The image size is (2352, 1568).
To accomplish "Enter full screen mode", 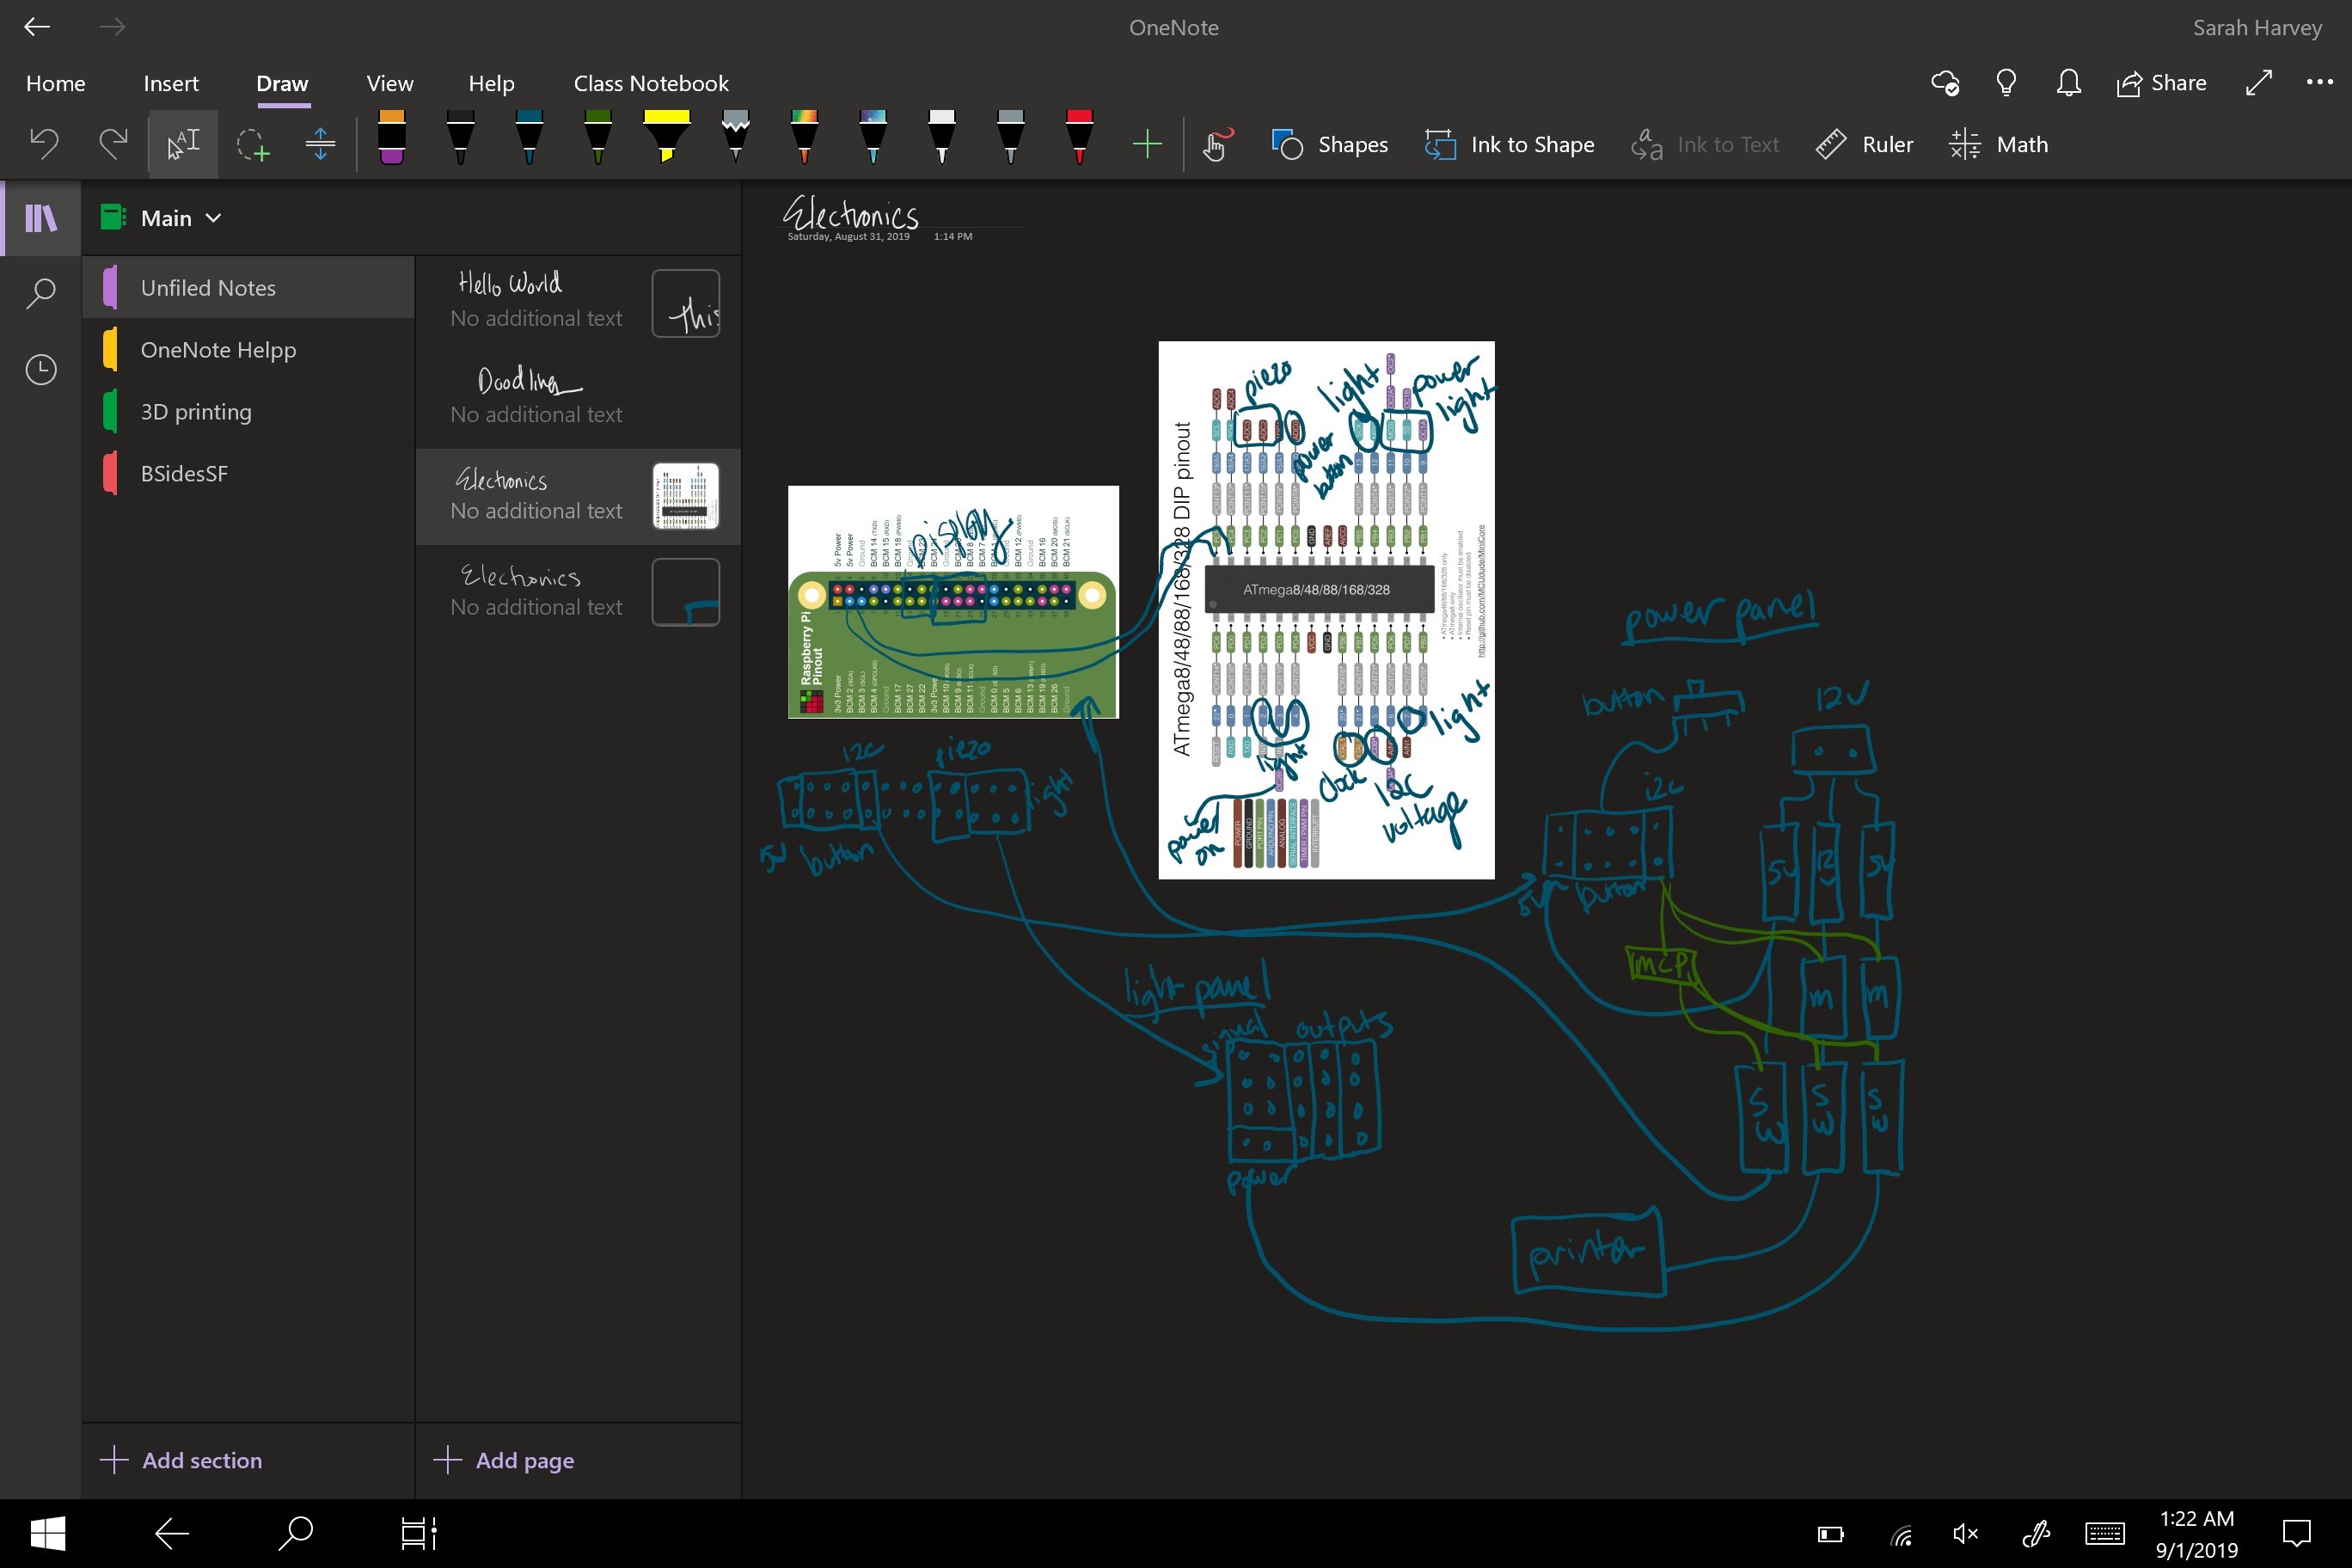I will coord(2258,83).
